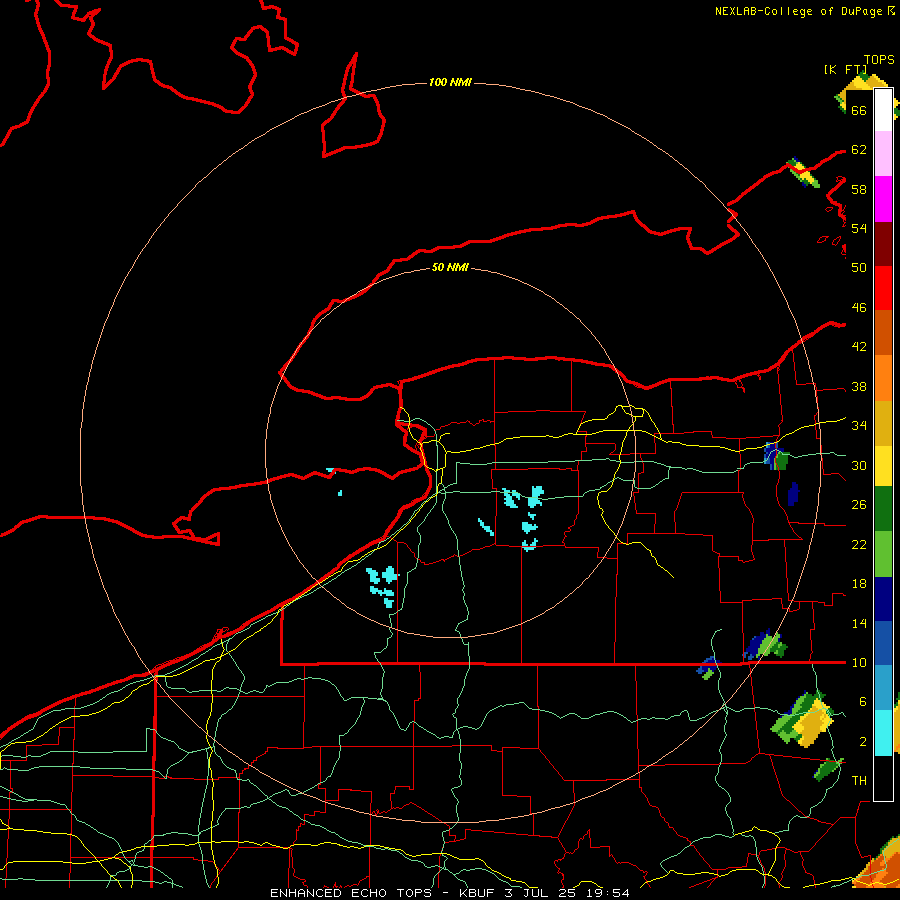Pick the bright yellow legend swatch
900x900 pixels.
point(883,466)
